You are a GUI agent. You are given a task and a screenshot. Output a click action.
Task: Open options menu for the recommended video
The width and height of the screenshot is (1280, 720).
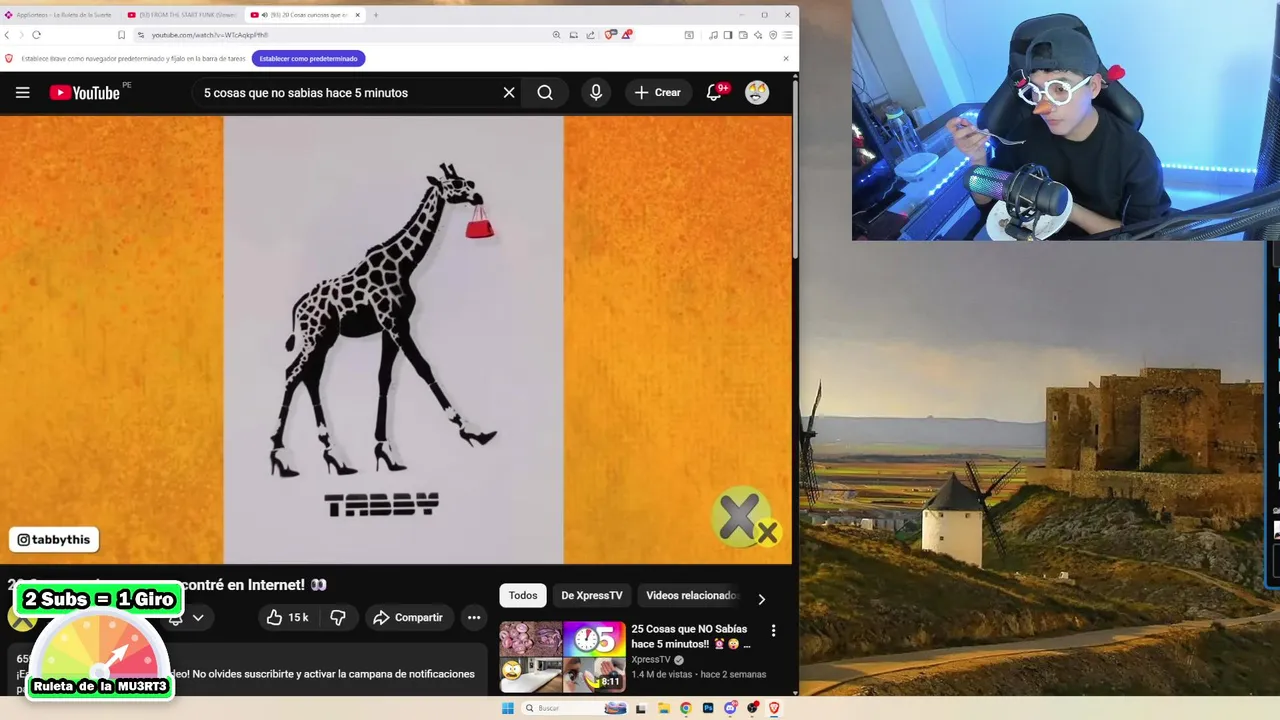(x=773, y=630)
